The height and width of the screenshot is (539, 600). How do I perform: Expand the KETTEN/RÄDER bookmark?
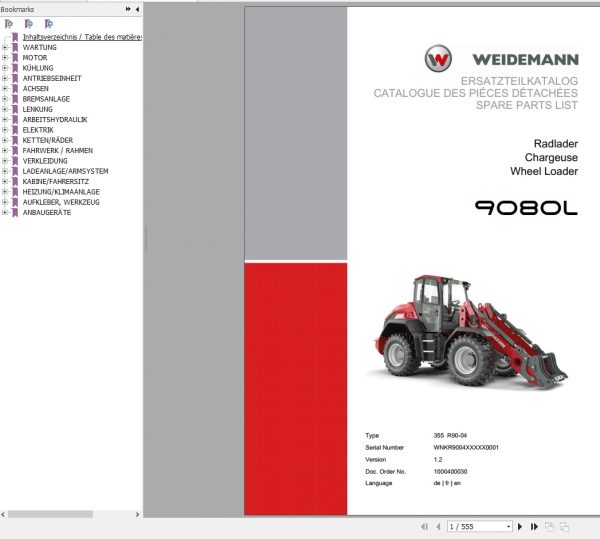(5, 140)
